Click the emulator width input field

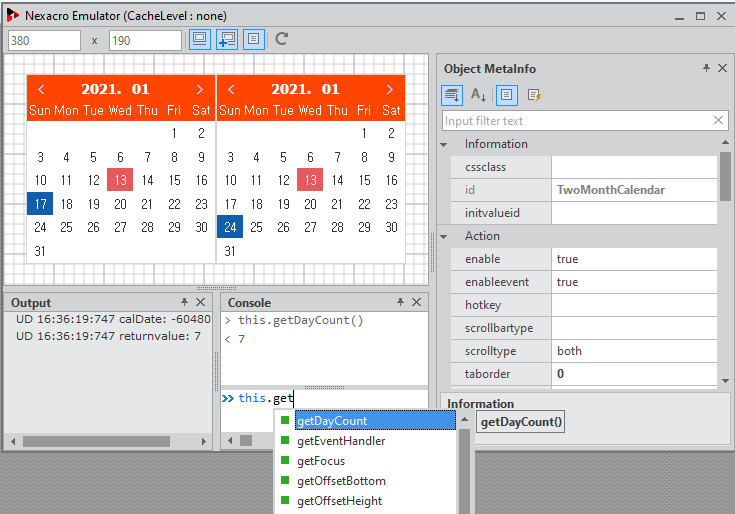pyautogui.click(x=44, y=40)
